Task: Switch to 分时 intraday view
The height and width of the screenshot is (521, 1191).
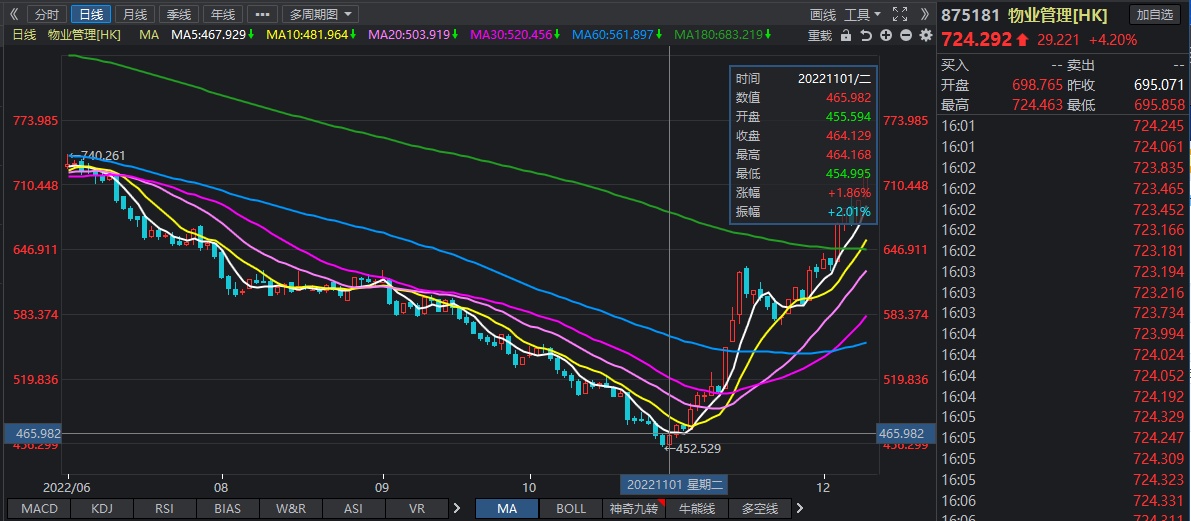Action: [46, 14]
